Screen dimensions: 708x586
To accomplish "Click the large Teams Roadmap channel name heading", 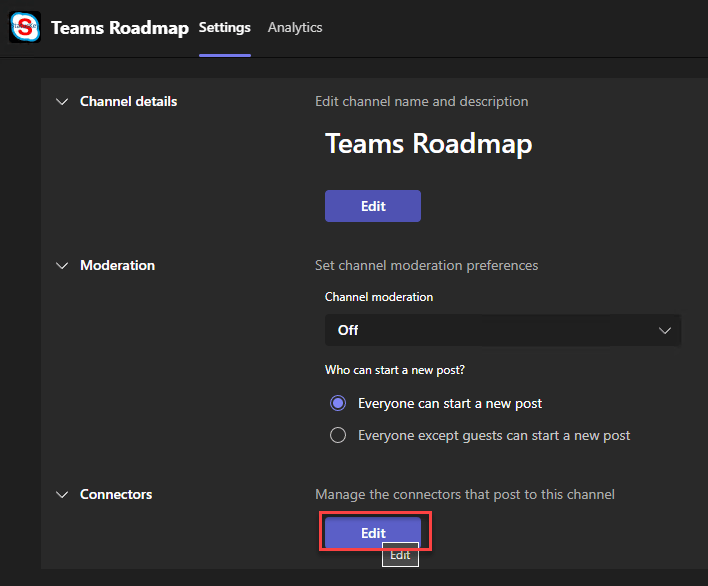I will coord(428,144).
